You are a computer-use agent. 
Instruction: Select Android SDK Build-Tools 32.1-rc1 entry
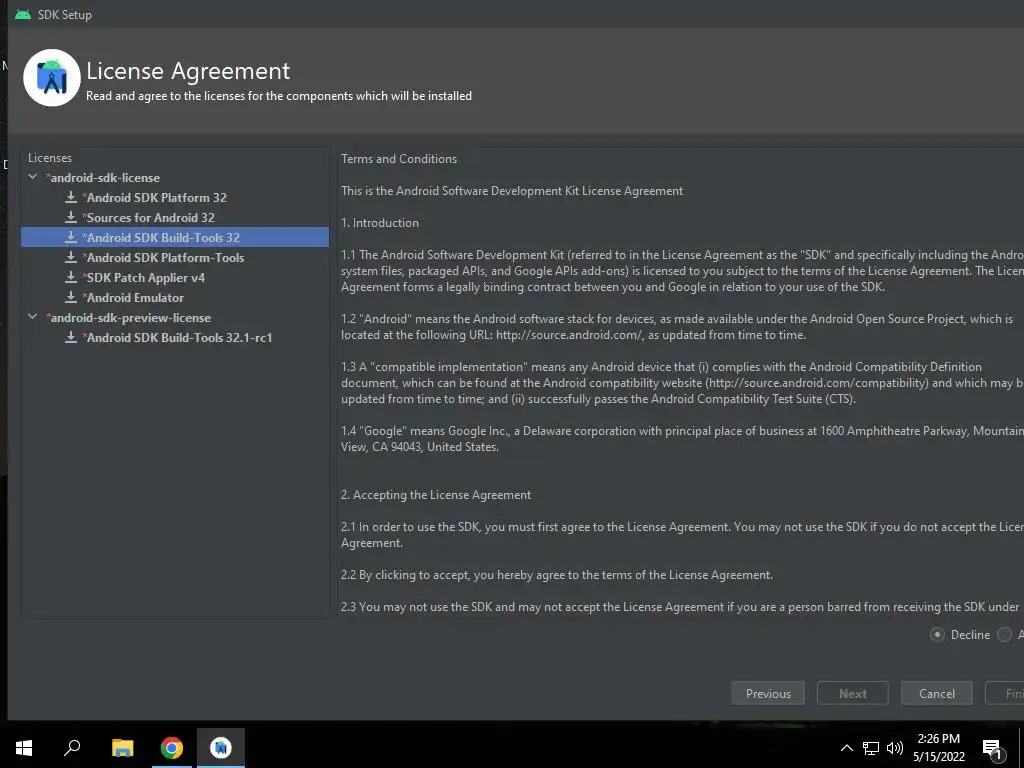(177, 338)
